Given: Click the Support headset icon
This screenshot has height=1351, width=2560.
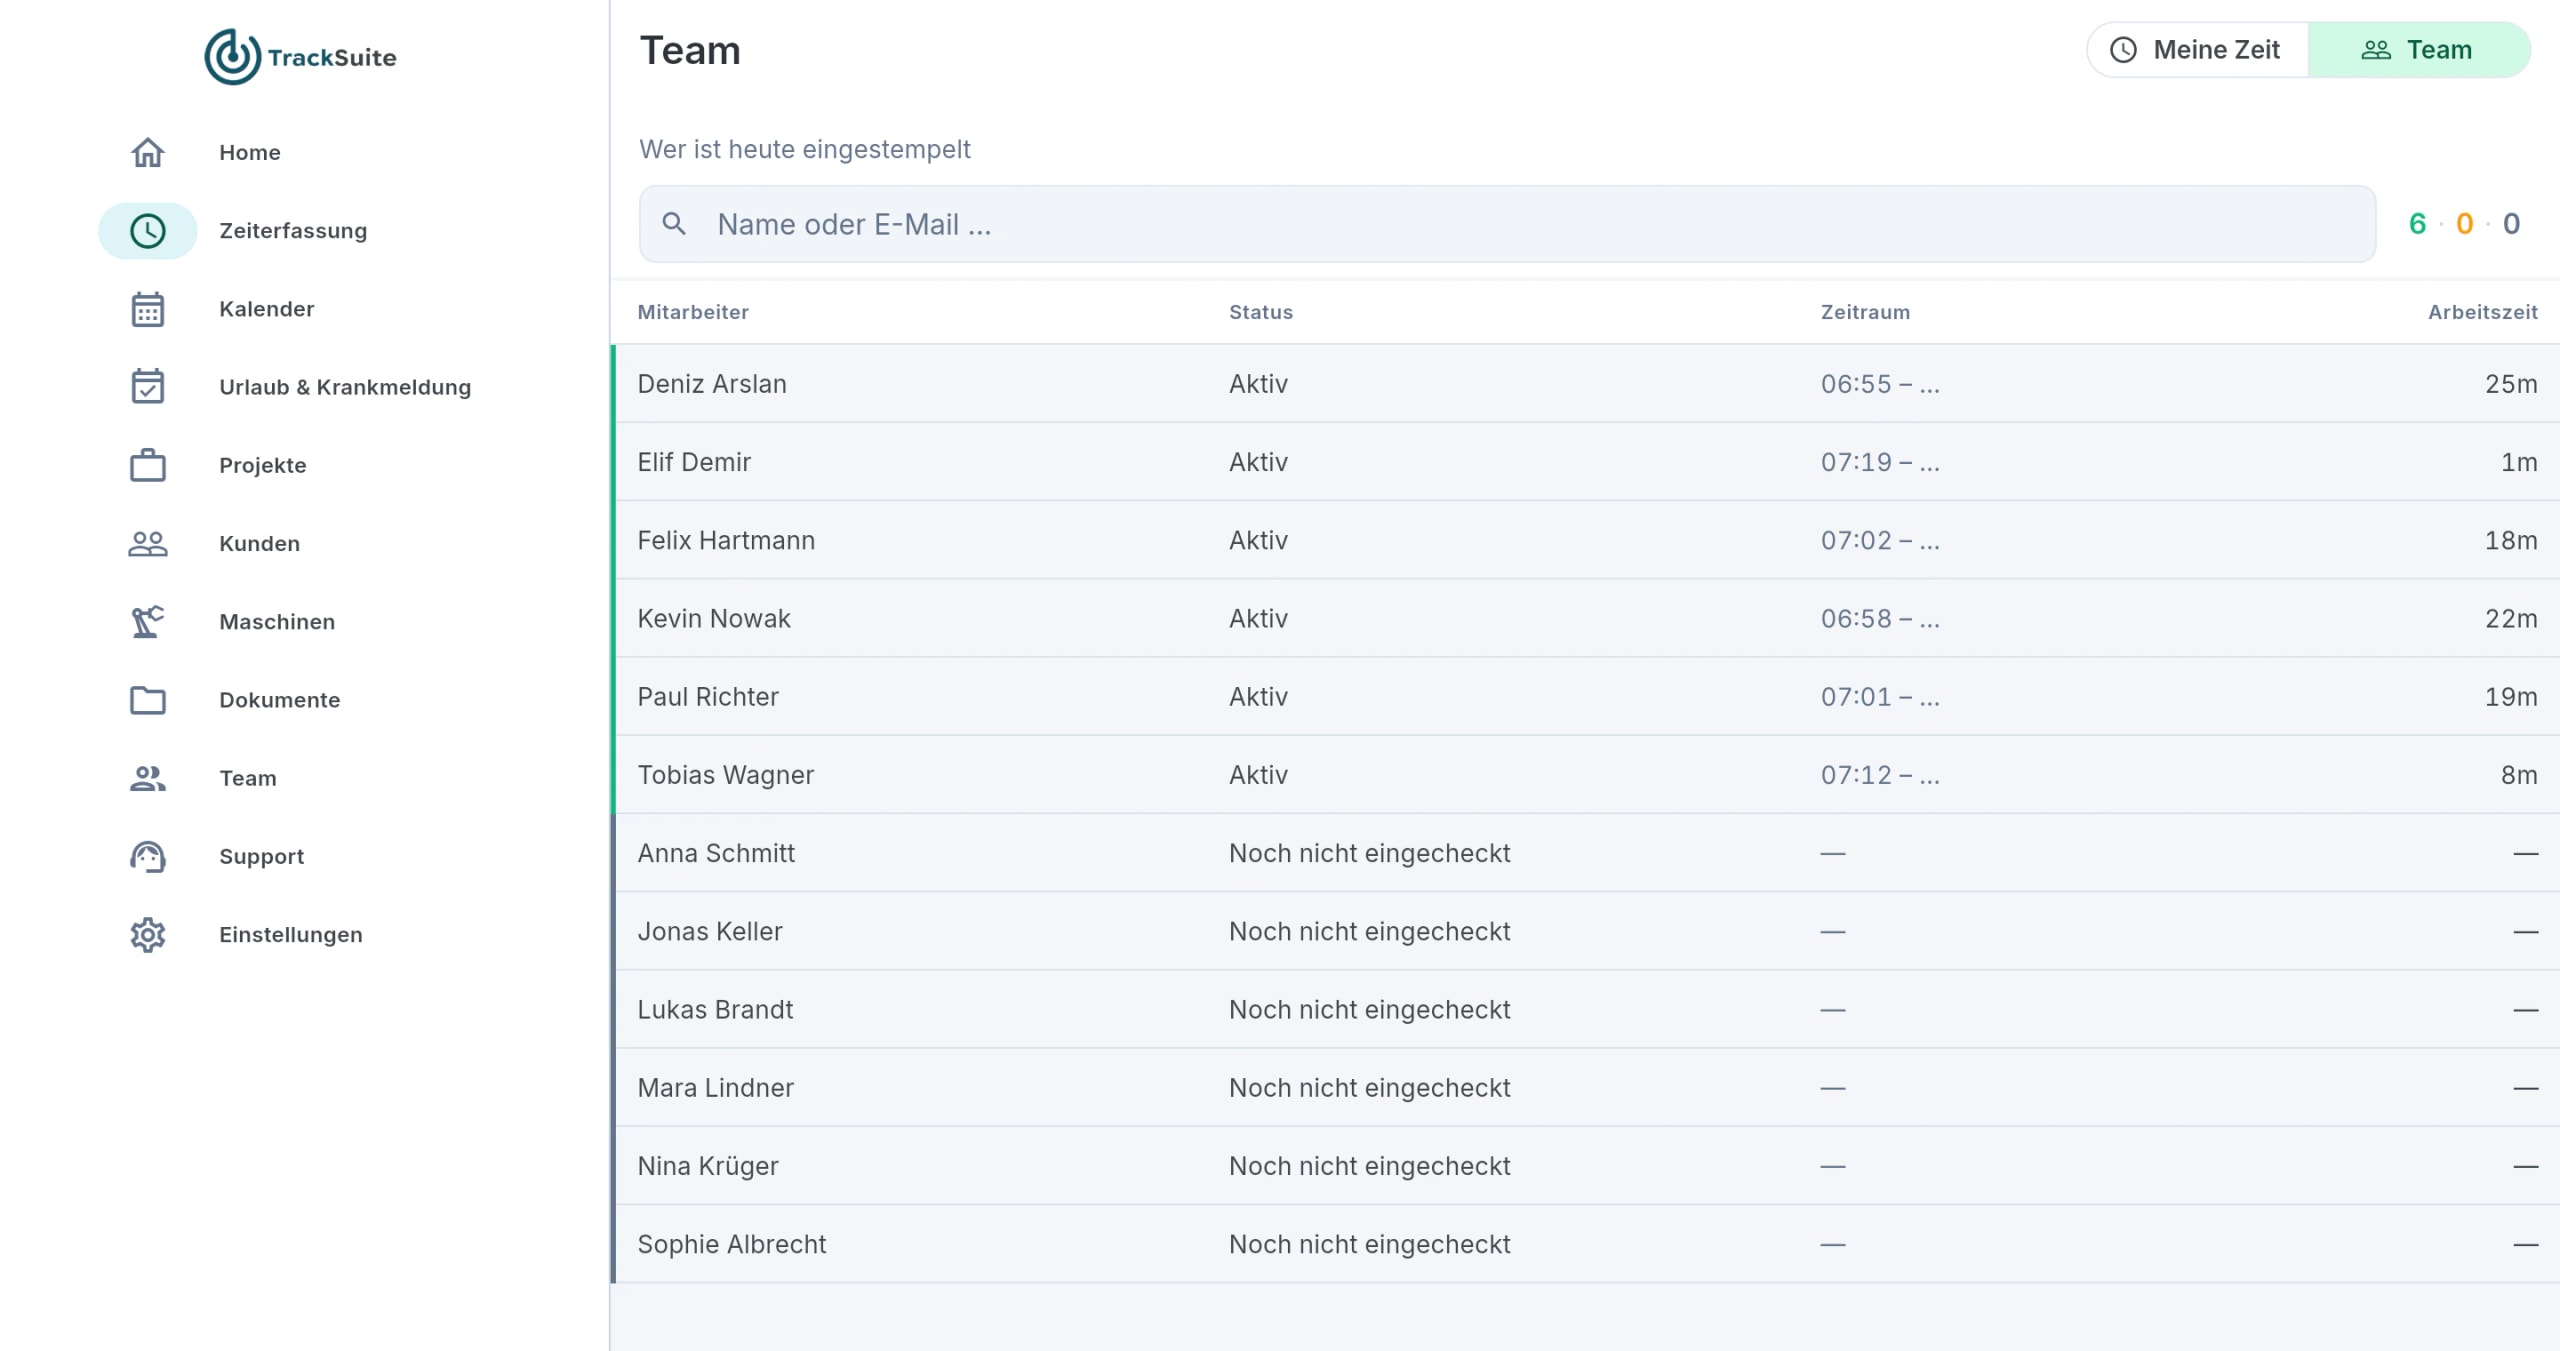Looking at the screenshot, I should coord(148,856).
